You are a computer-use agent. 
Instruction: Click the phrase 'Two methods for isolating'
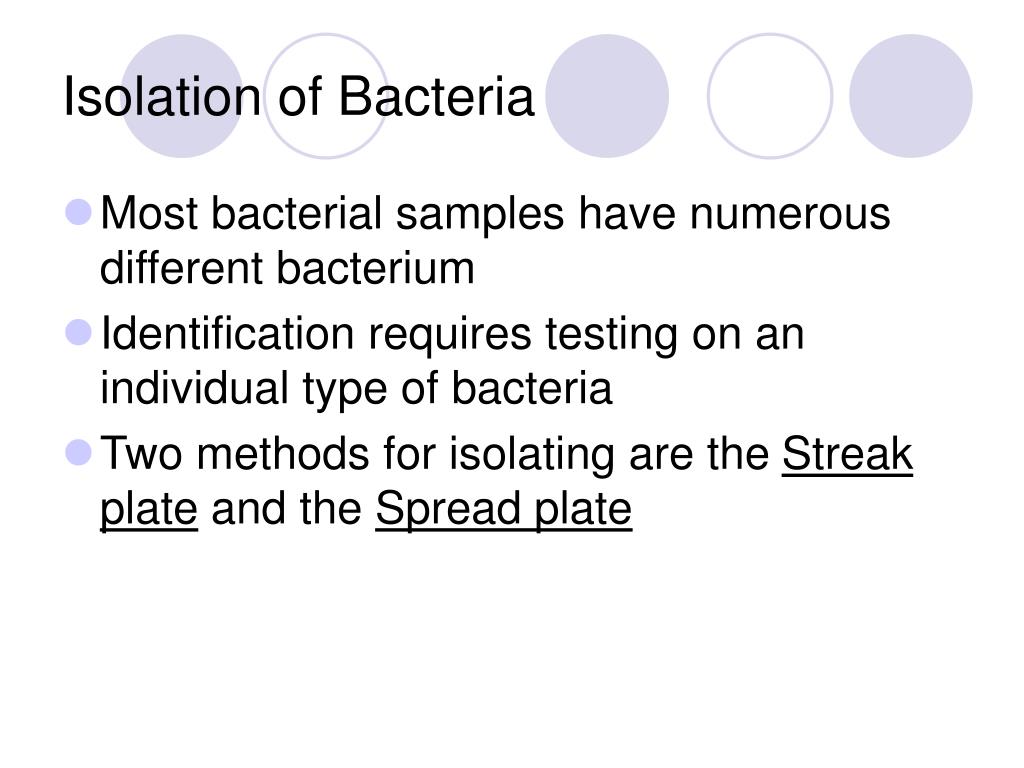(357, 455)
